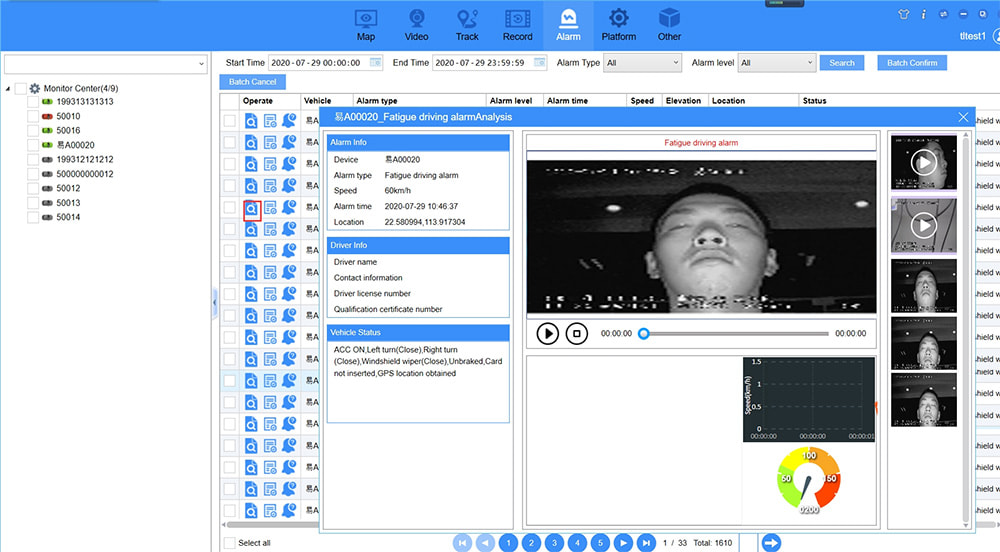Screen dimensions: 1000x552
Task: Select vehicle 50012 in the tree
Action: 68,189
